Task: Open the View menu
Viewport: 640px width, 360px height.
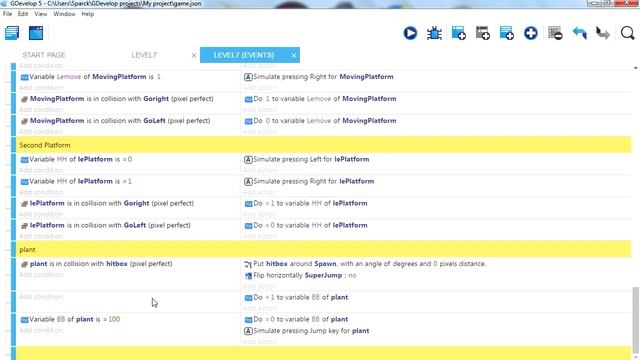Action: point(40,14)
